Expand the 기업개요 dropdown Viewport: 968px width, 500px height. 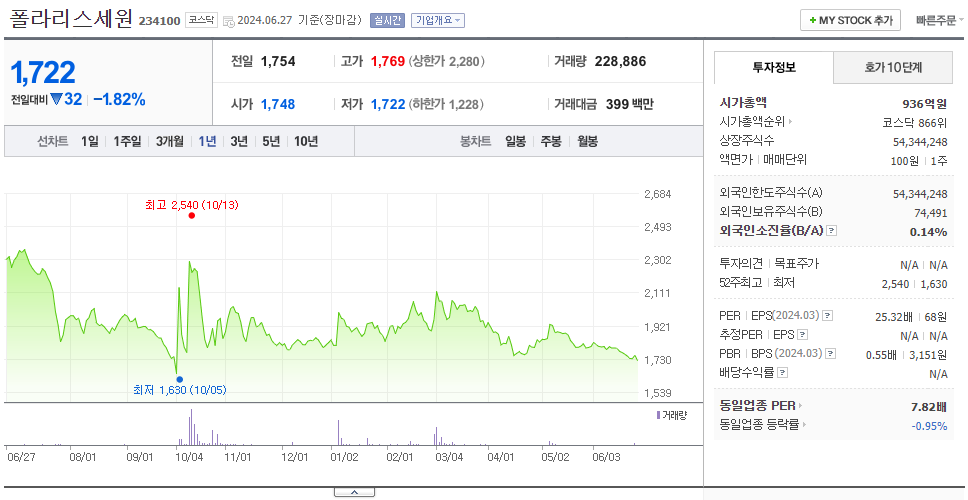(x=438, y=20)
